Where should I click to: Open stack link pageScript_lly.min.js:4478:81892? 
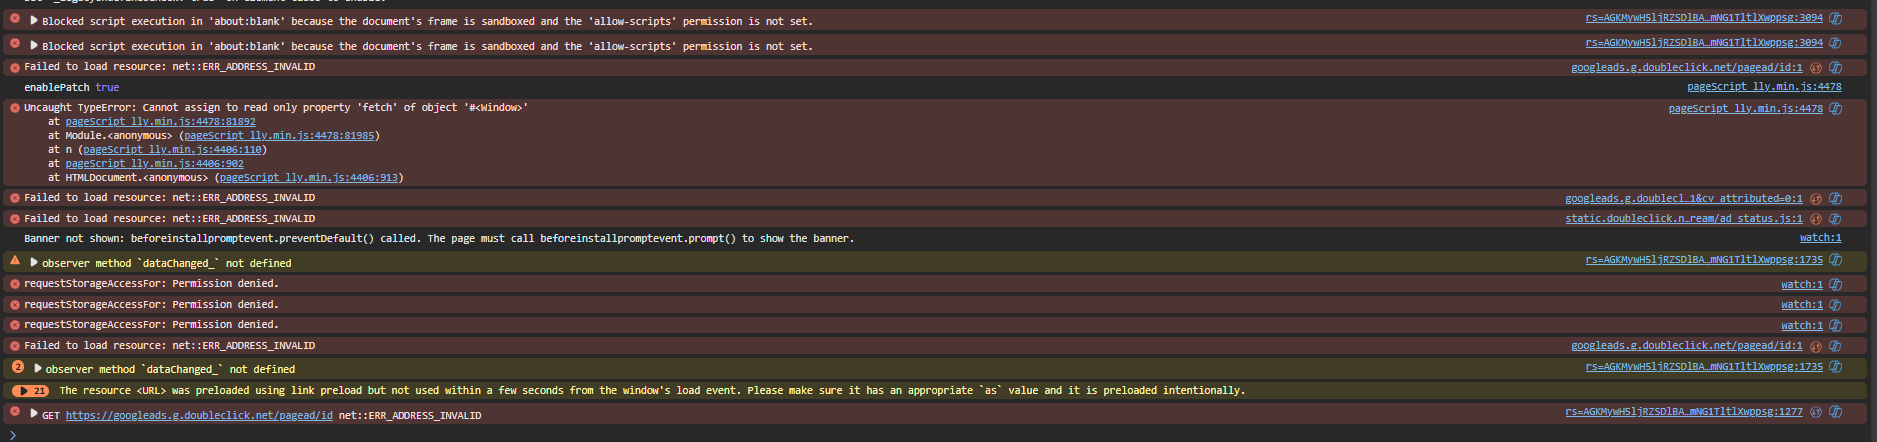[160, 122]
